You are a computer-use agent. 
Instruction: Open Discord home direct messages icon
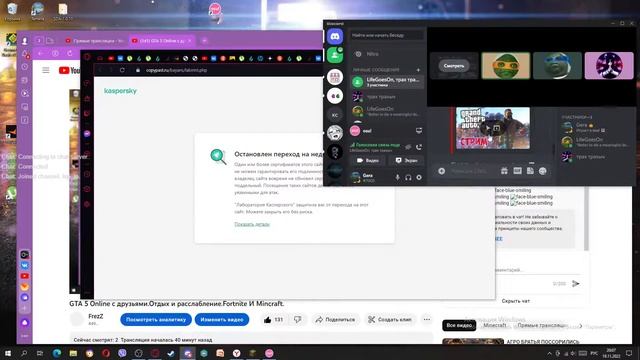click(x=335, y=37)
